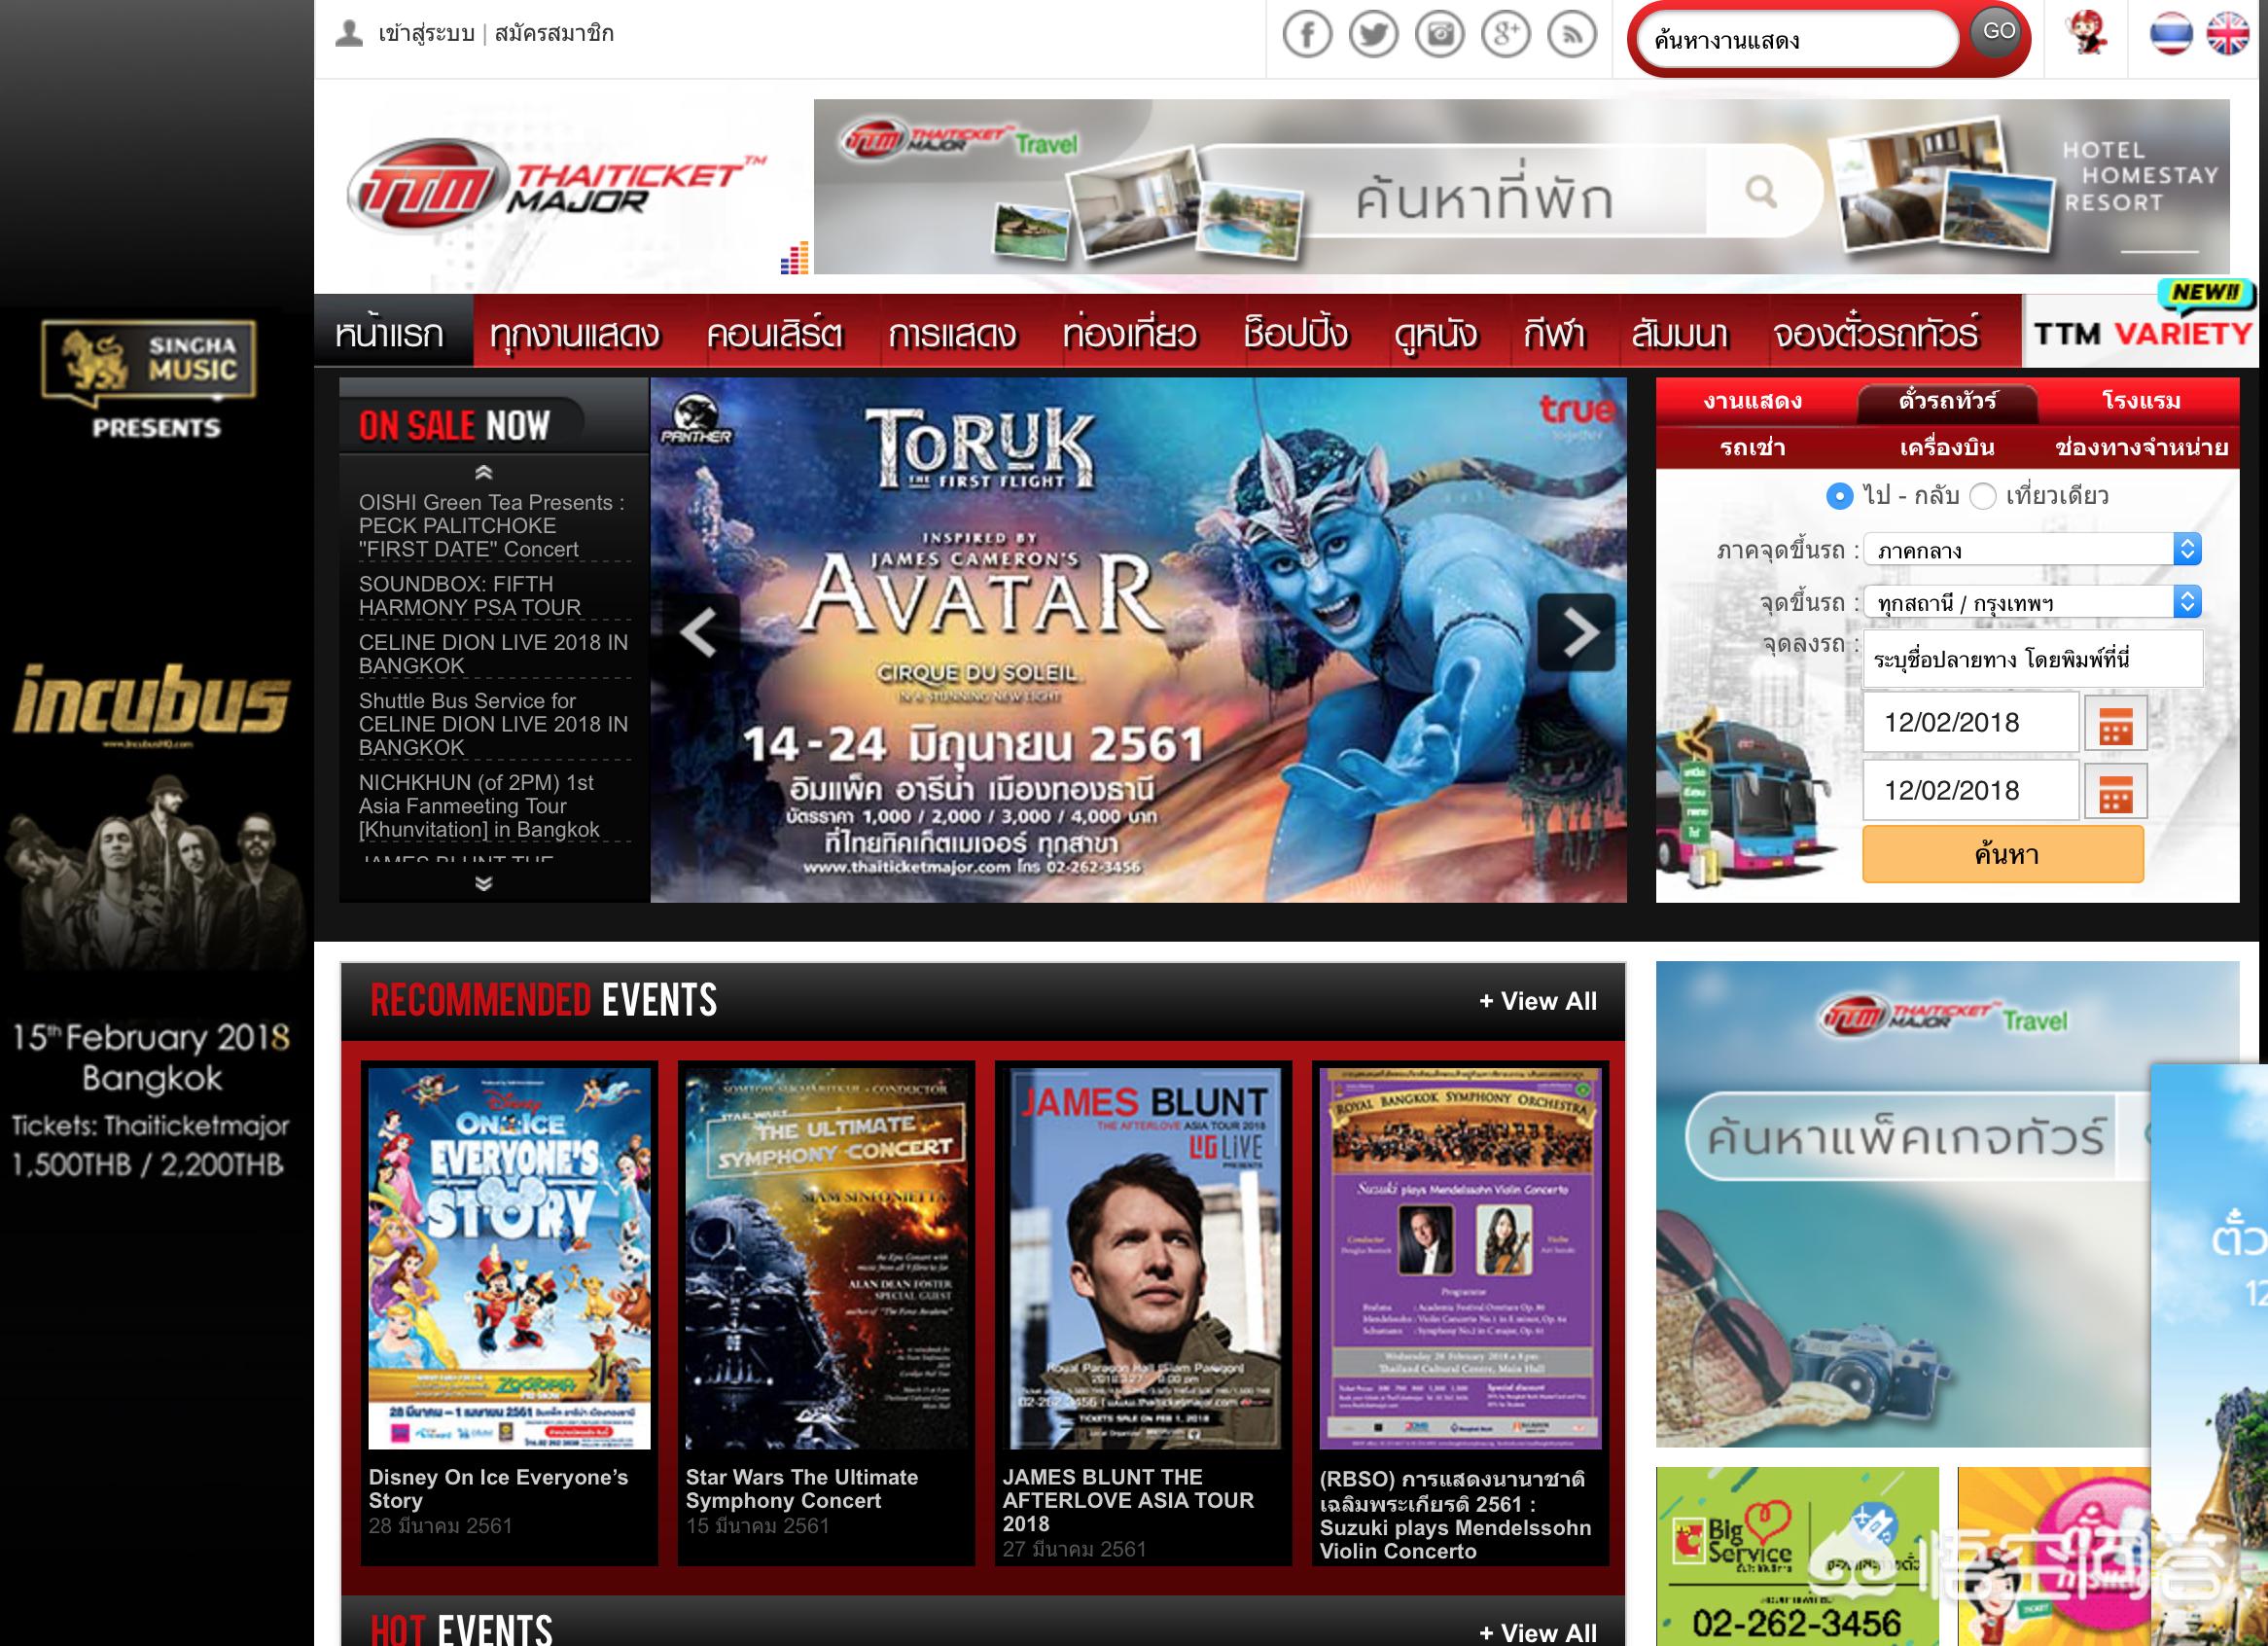Click the red mascot character icon
This screenshot has width=2268, height=1646.
point(2088,33)
